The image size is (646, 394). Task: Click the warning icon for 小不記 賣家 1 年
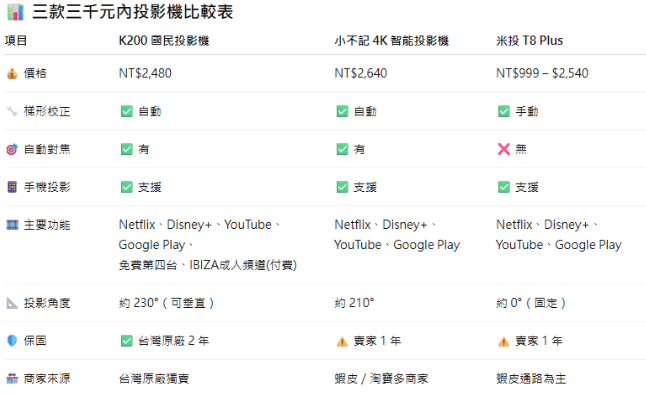click(x=342, y=341)
